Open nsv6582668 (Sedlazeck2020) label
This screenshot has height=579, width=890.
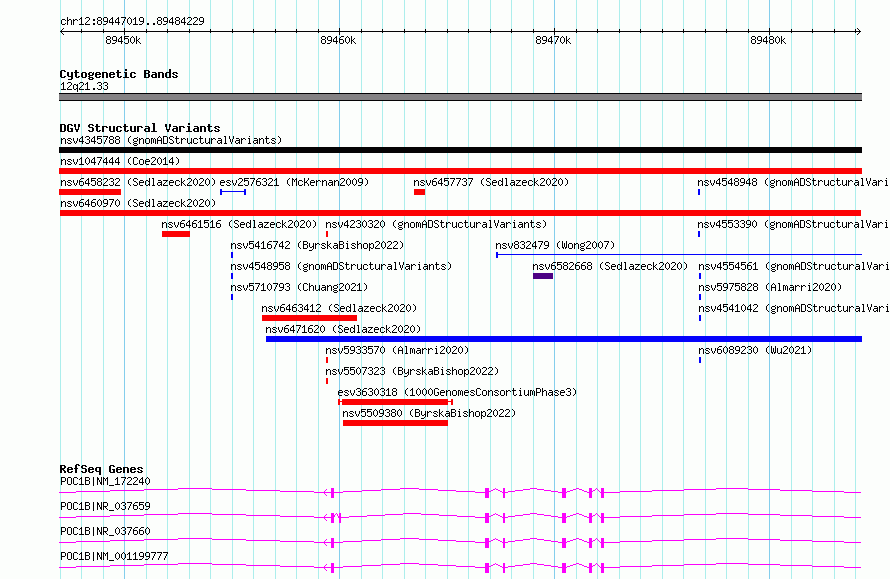click(610, 266)
